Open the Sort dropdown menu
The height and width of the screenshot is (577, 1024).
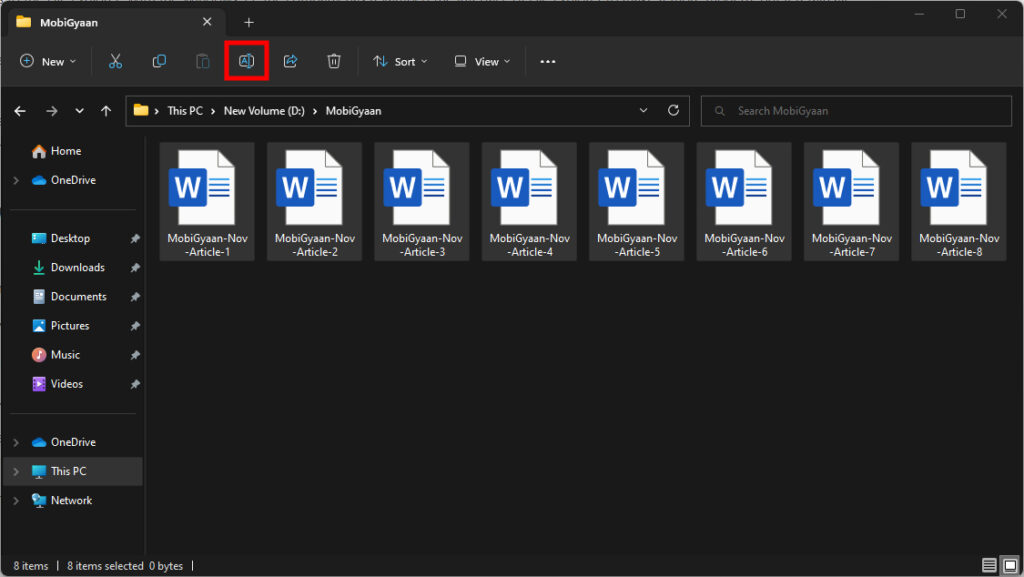[x=400, y=61]
